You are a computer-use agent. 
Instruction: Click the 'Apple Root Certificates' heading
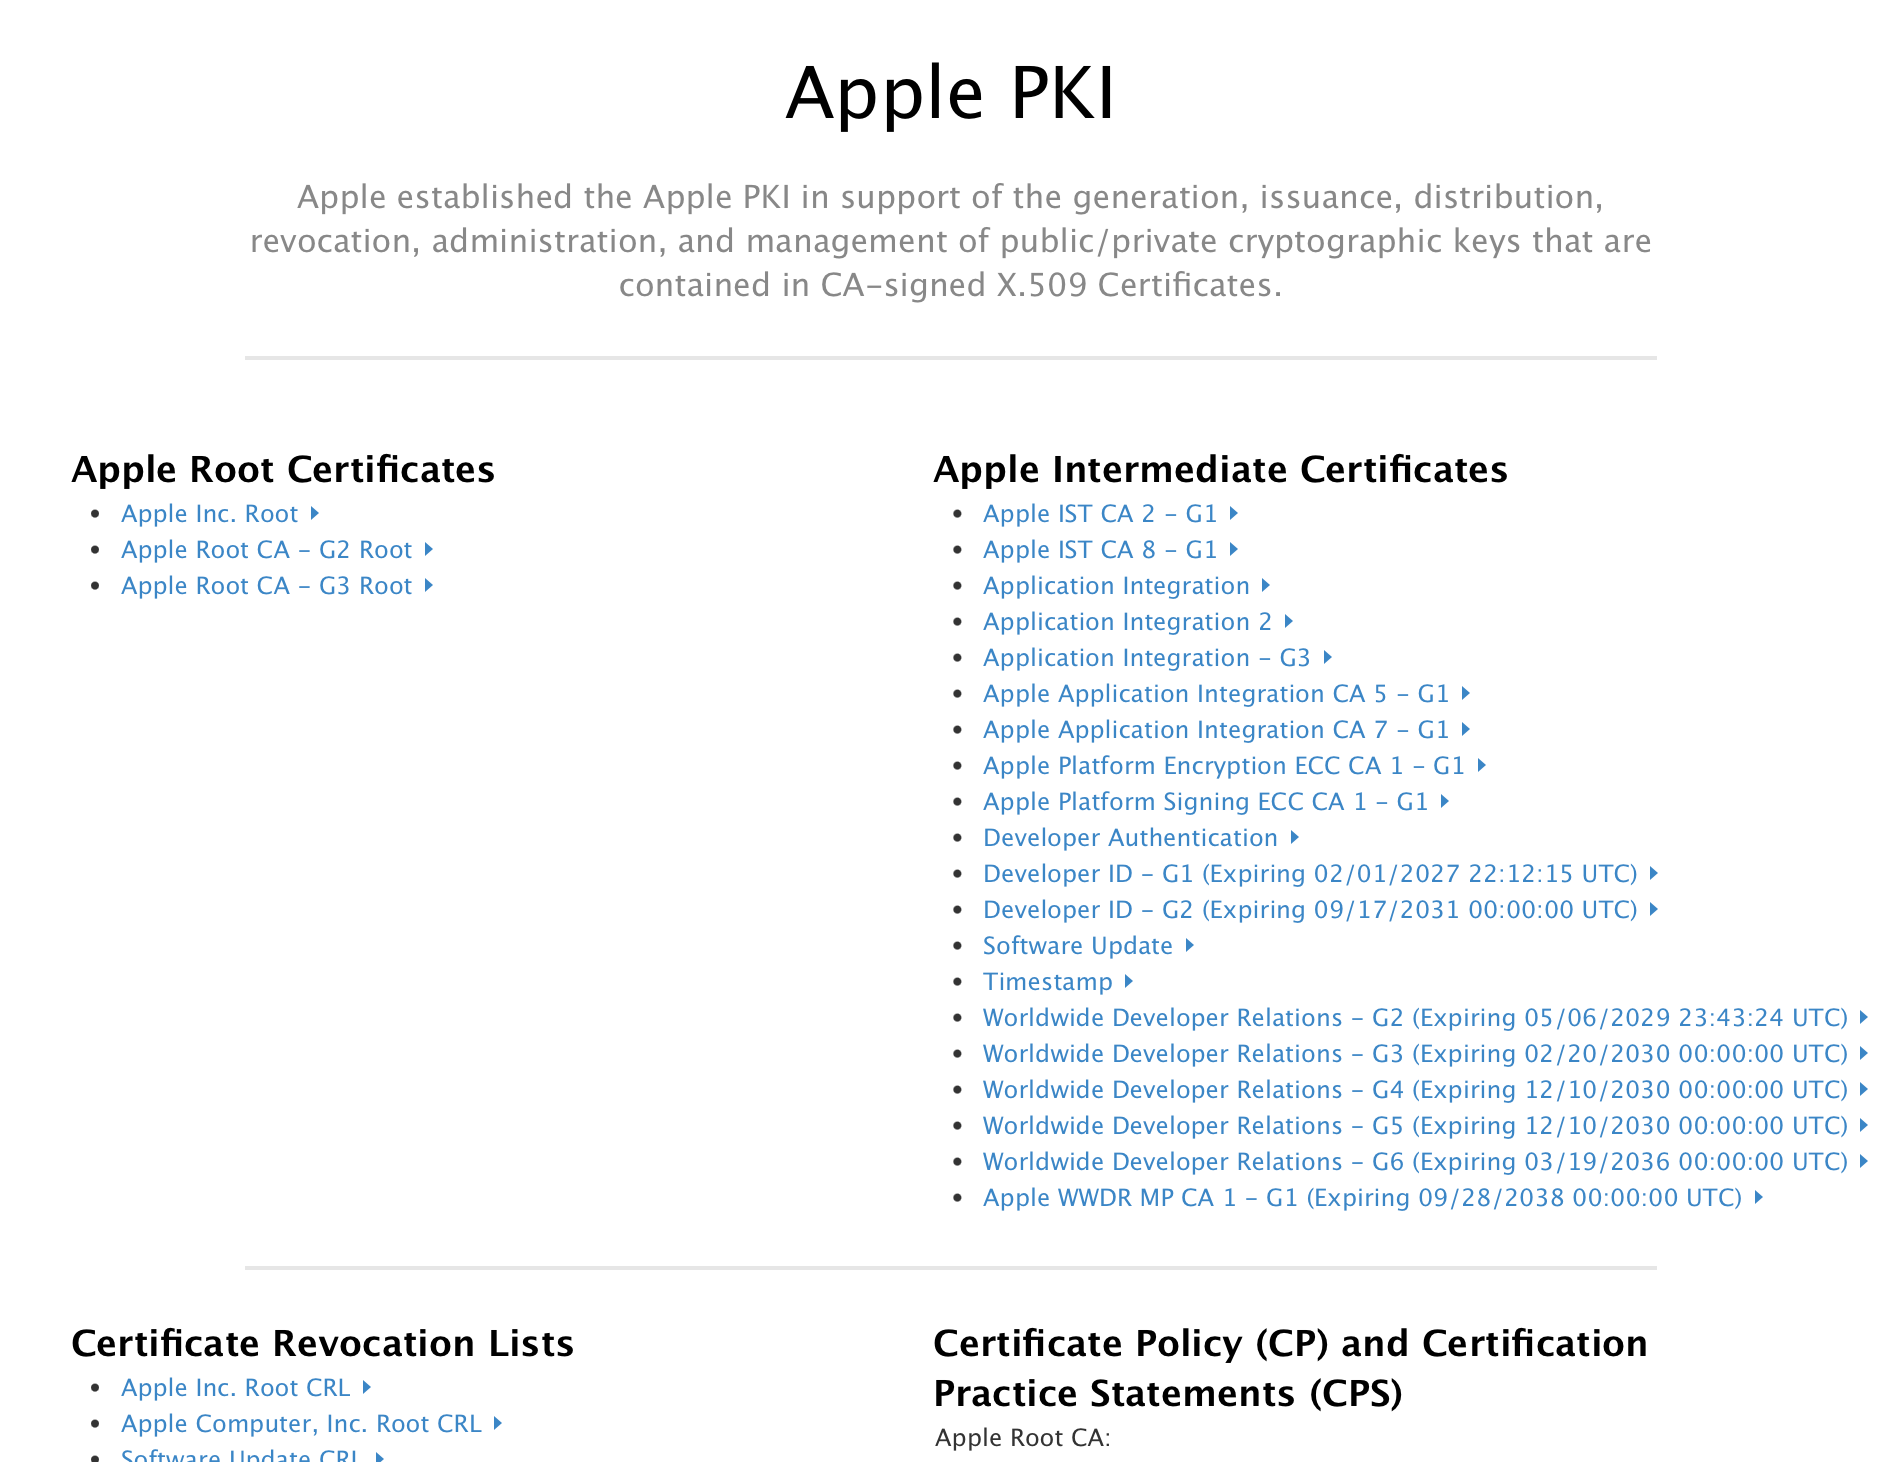point(283,469)
